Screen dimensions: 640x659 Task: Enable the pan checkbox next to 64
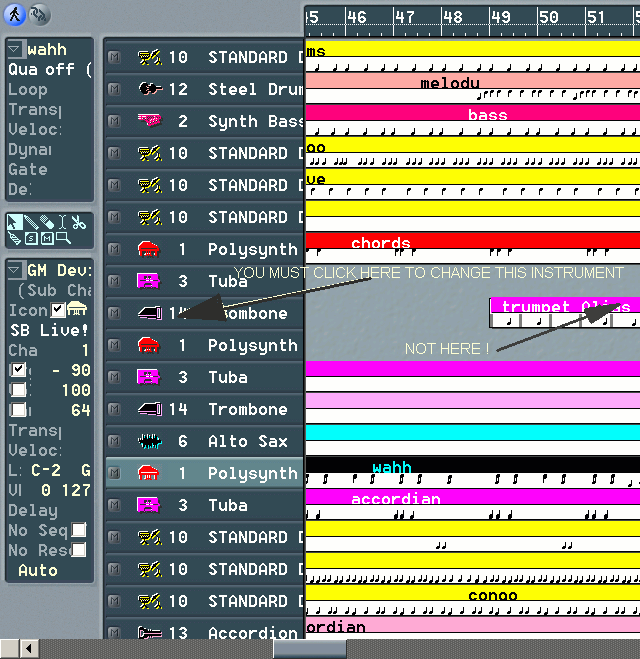(x=18, y=409)
